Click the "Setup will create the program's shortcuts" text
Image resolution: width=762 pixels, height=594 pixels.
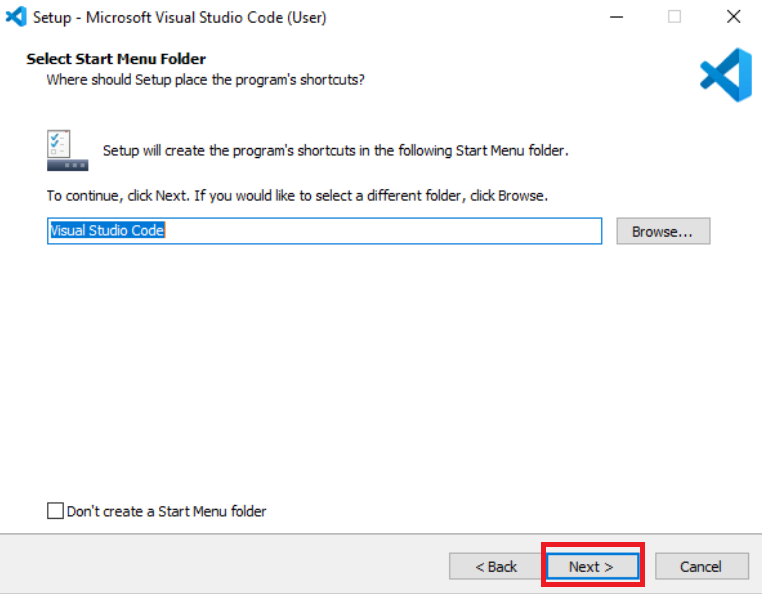pyautogui.click(x=335, y=151)
